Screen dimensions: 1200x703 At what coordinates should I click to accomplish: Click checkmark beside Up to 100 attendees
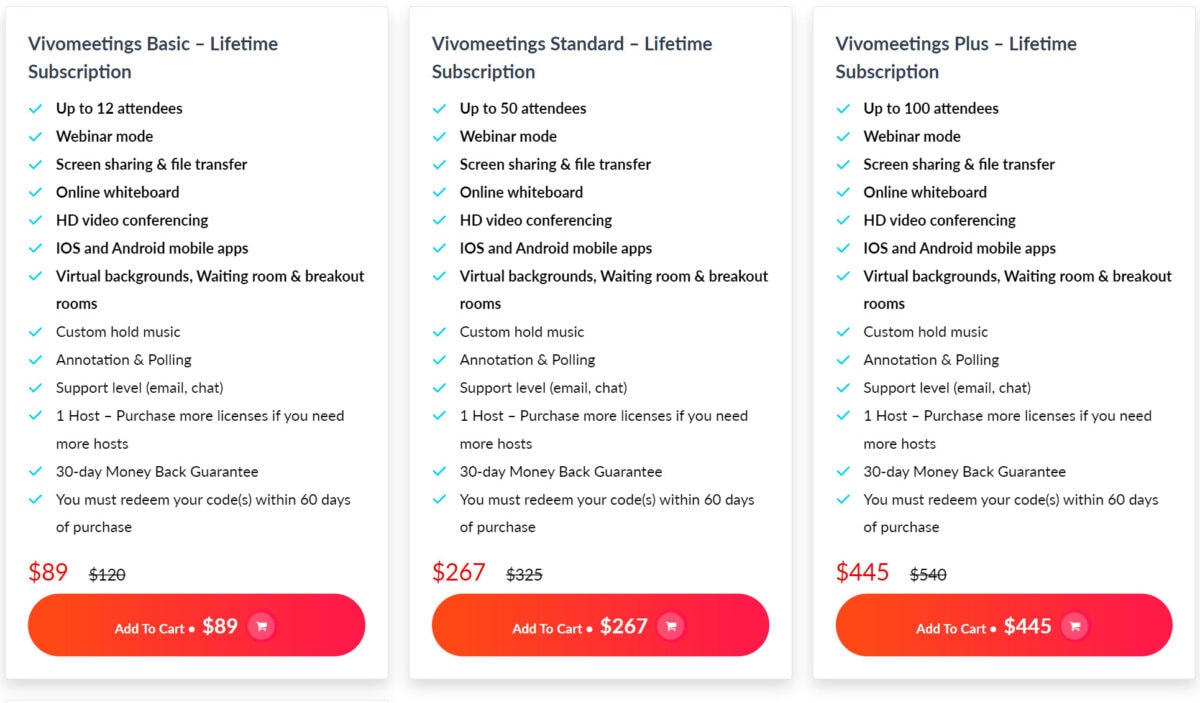843,108
